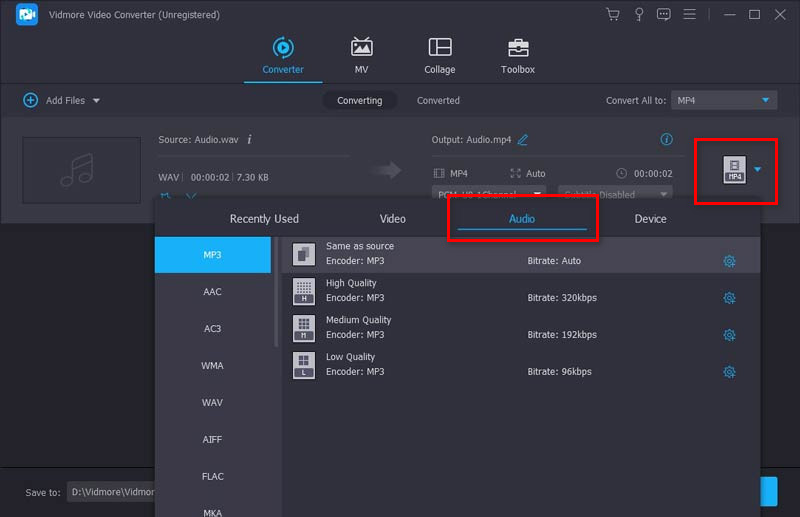Open the Toolbox tab
Viewport: 800px width, 517px height.
tap(517, 56)
